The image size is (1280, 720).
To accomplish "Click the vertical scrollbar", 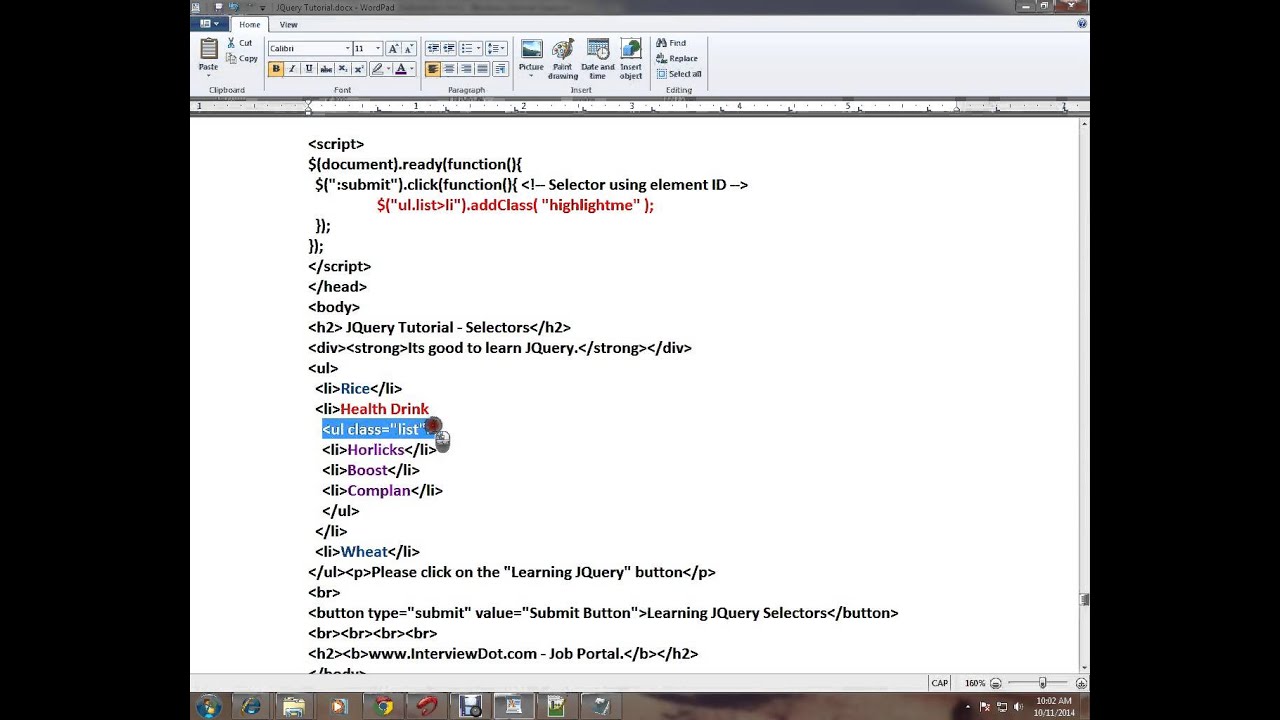I will (1084, 396).
